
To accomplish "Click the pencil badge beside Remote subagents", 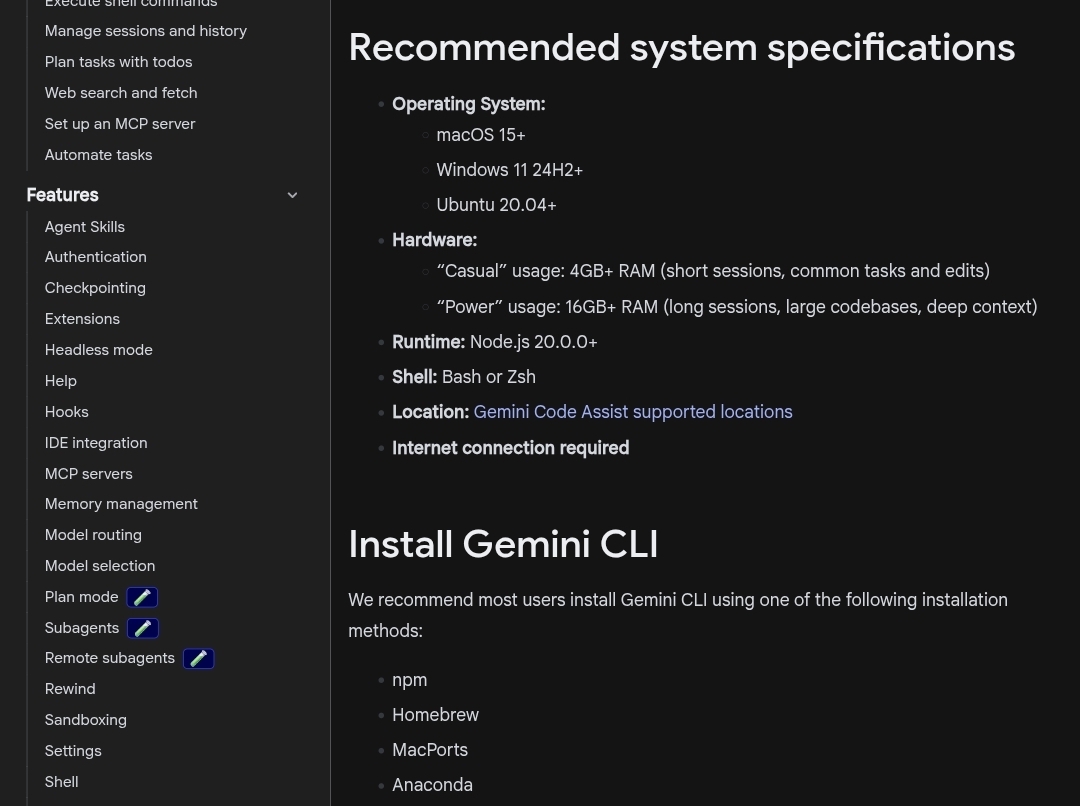I will coord(198,659).
